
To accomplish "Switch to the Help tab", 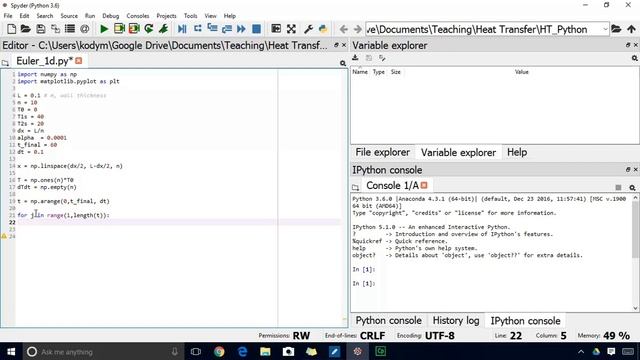I will pyautogui.click(x=517, y=152).
